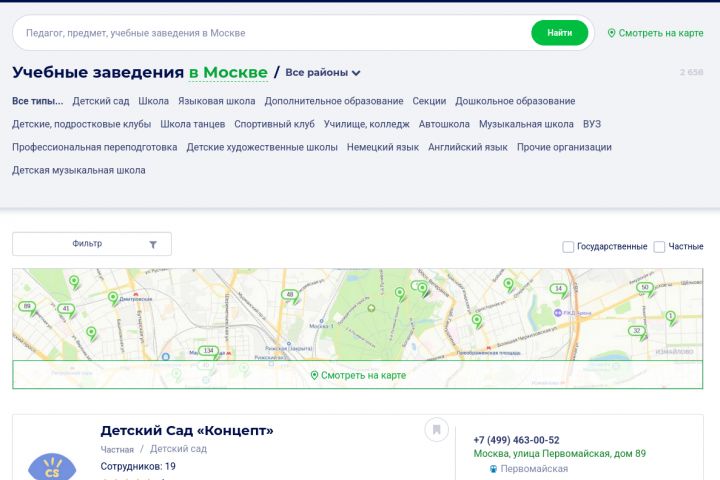Screen dimensions: 720x480
Task: Expand the Все типы... category list
Action: point(37,101)
